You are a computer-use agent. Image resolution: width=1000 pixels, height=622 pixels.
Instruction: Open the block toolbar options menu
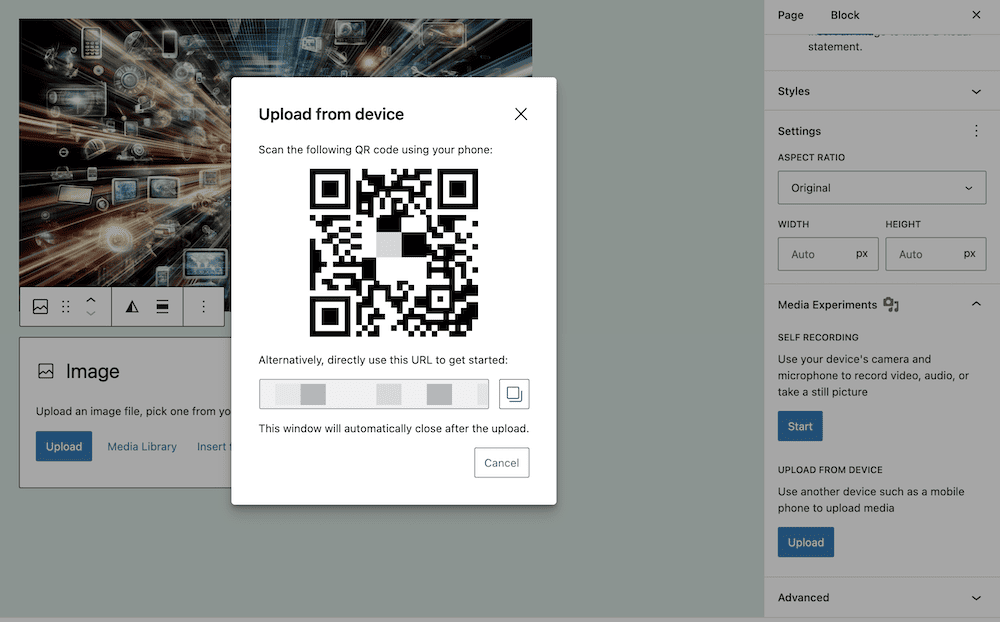[204, 306]
